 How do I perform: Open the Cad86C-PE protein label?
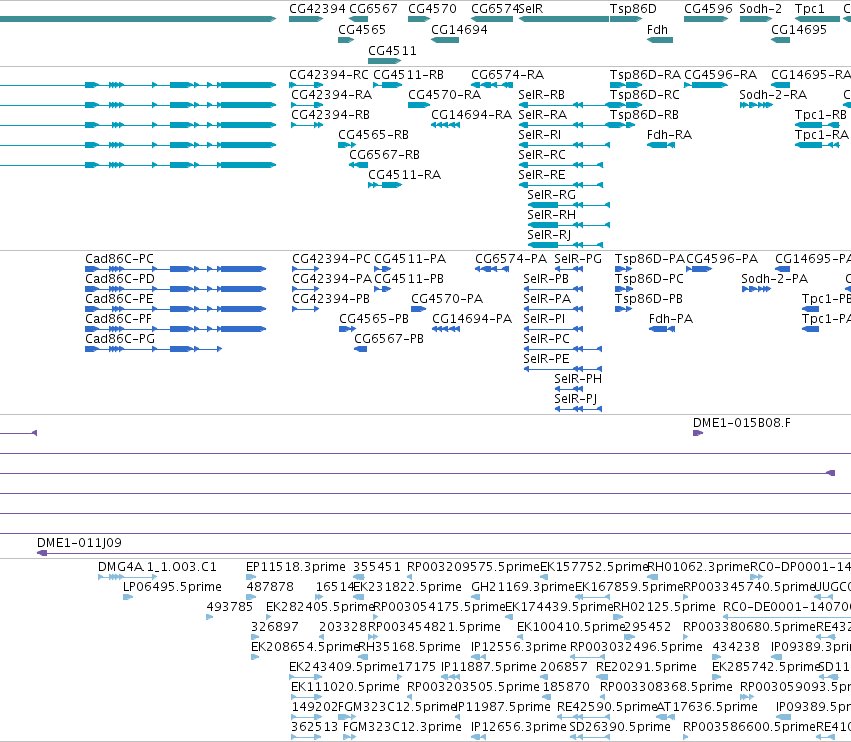(x=119, y=300)
